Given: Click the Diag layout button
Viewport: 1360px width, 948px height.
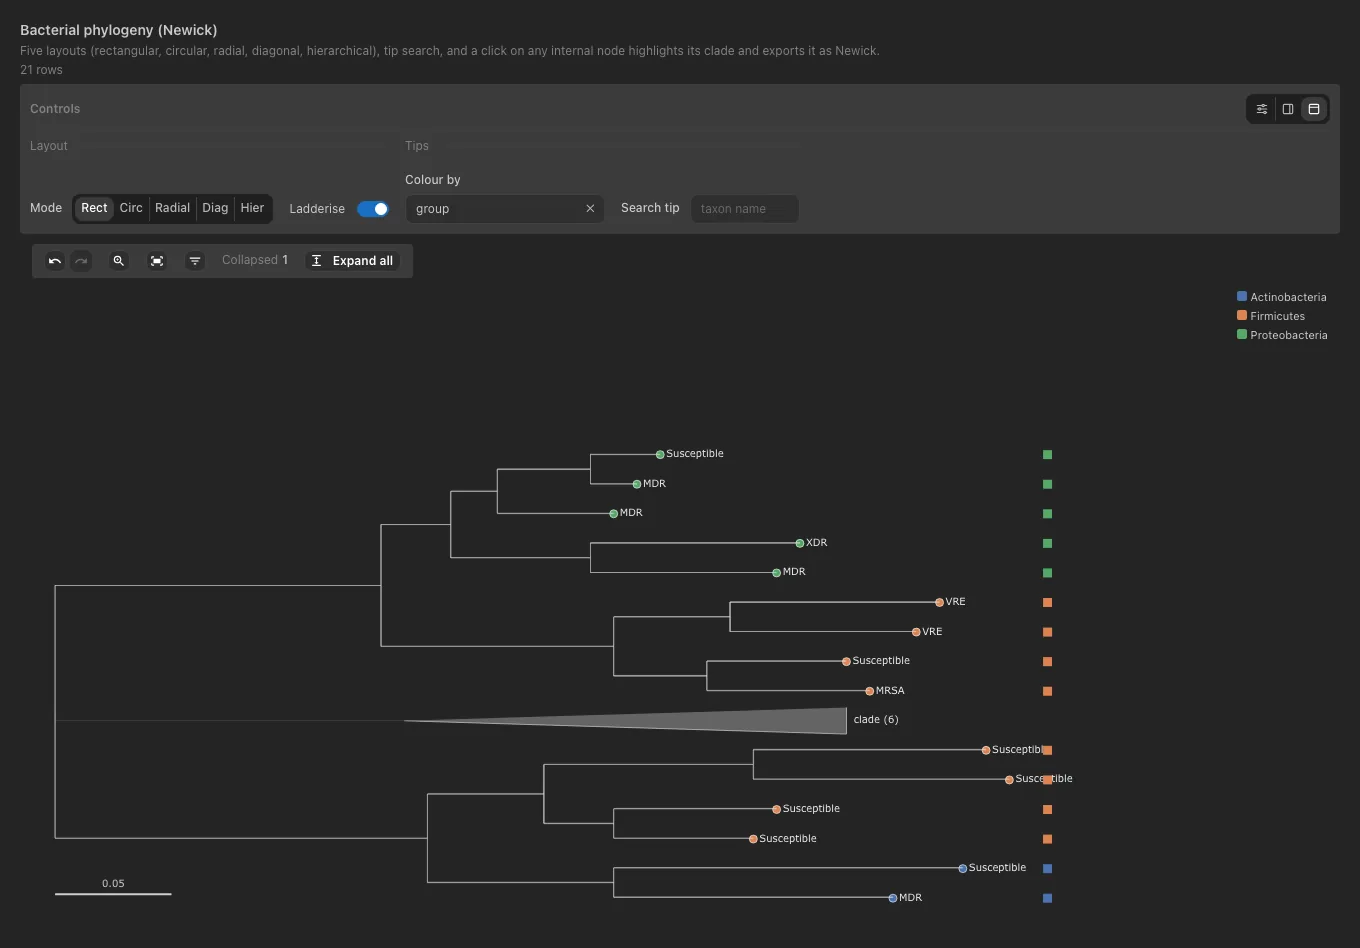Looking at the screenshot, I should click(x=215, y=208).
